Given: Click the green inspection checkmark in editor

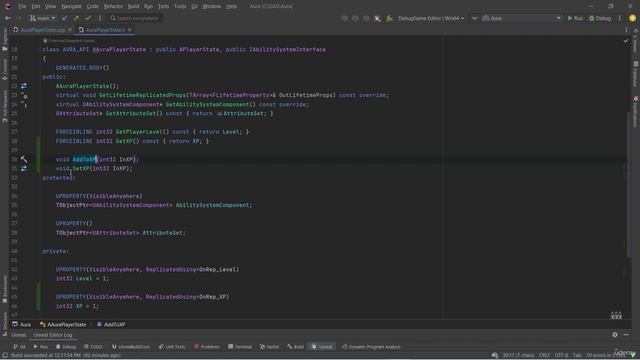Looking at the screenshot, I should coord(626,41).
